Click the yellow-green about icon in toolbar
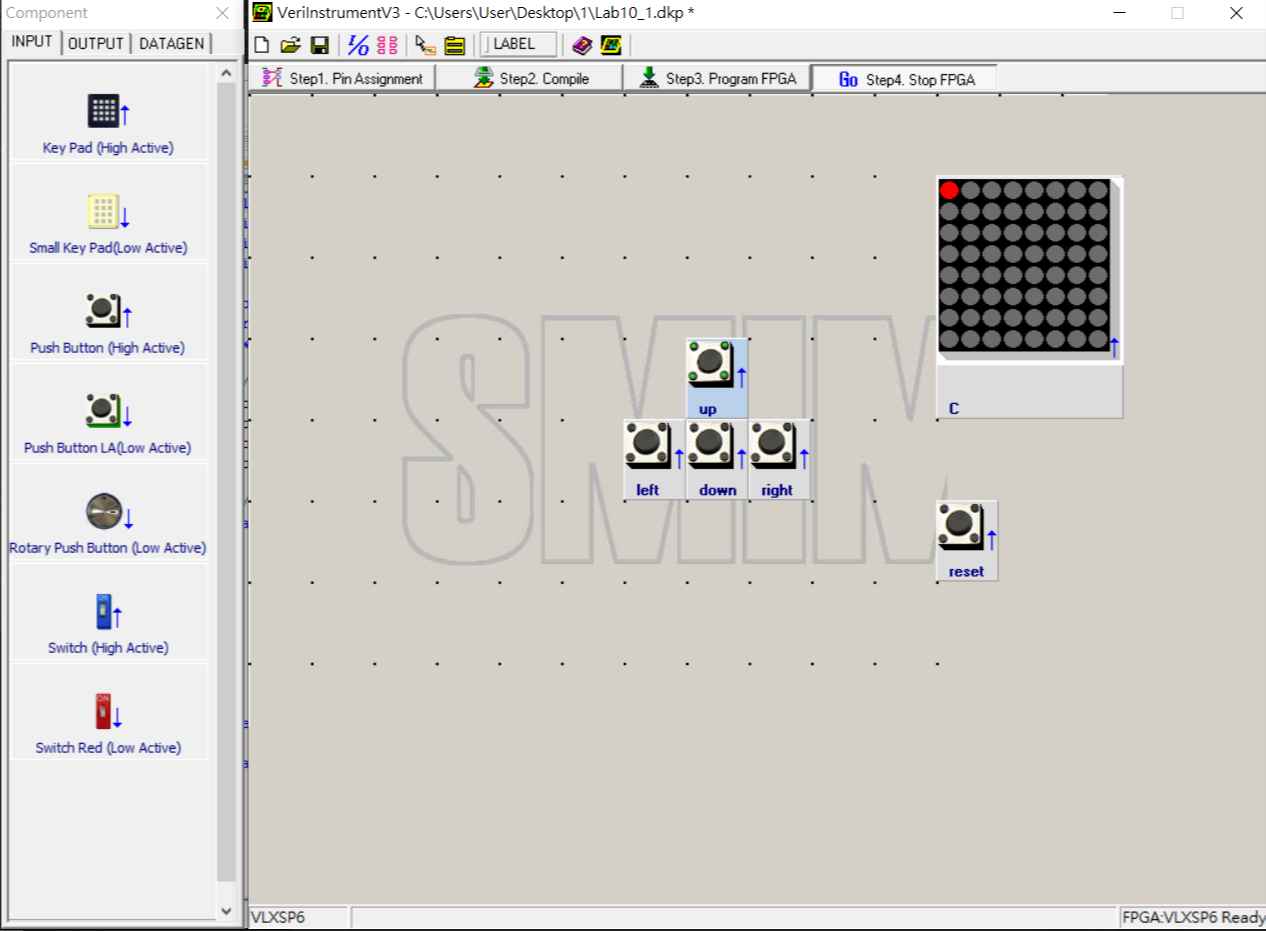 [611, 45]
